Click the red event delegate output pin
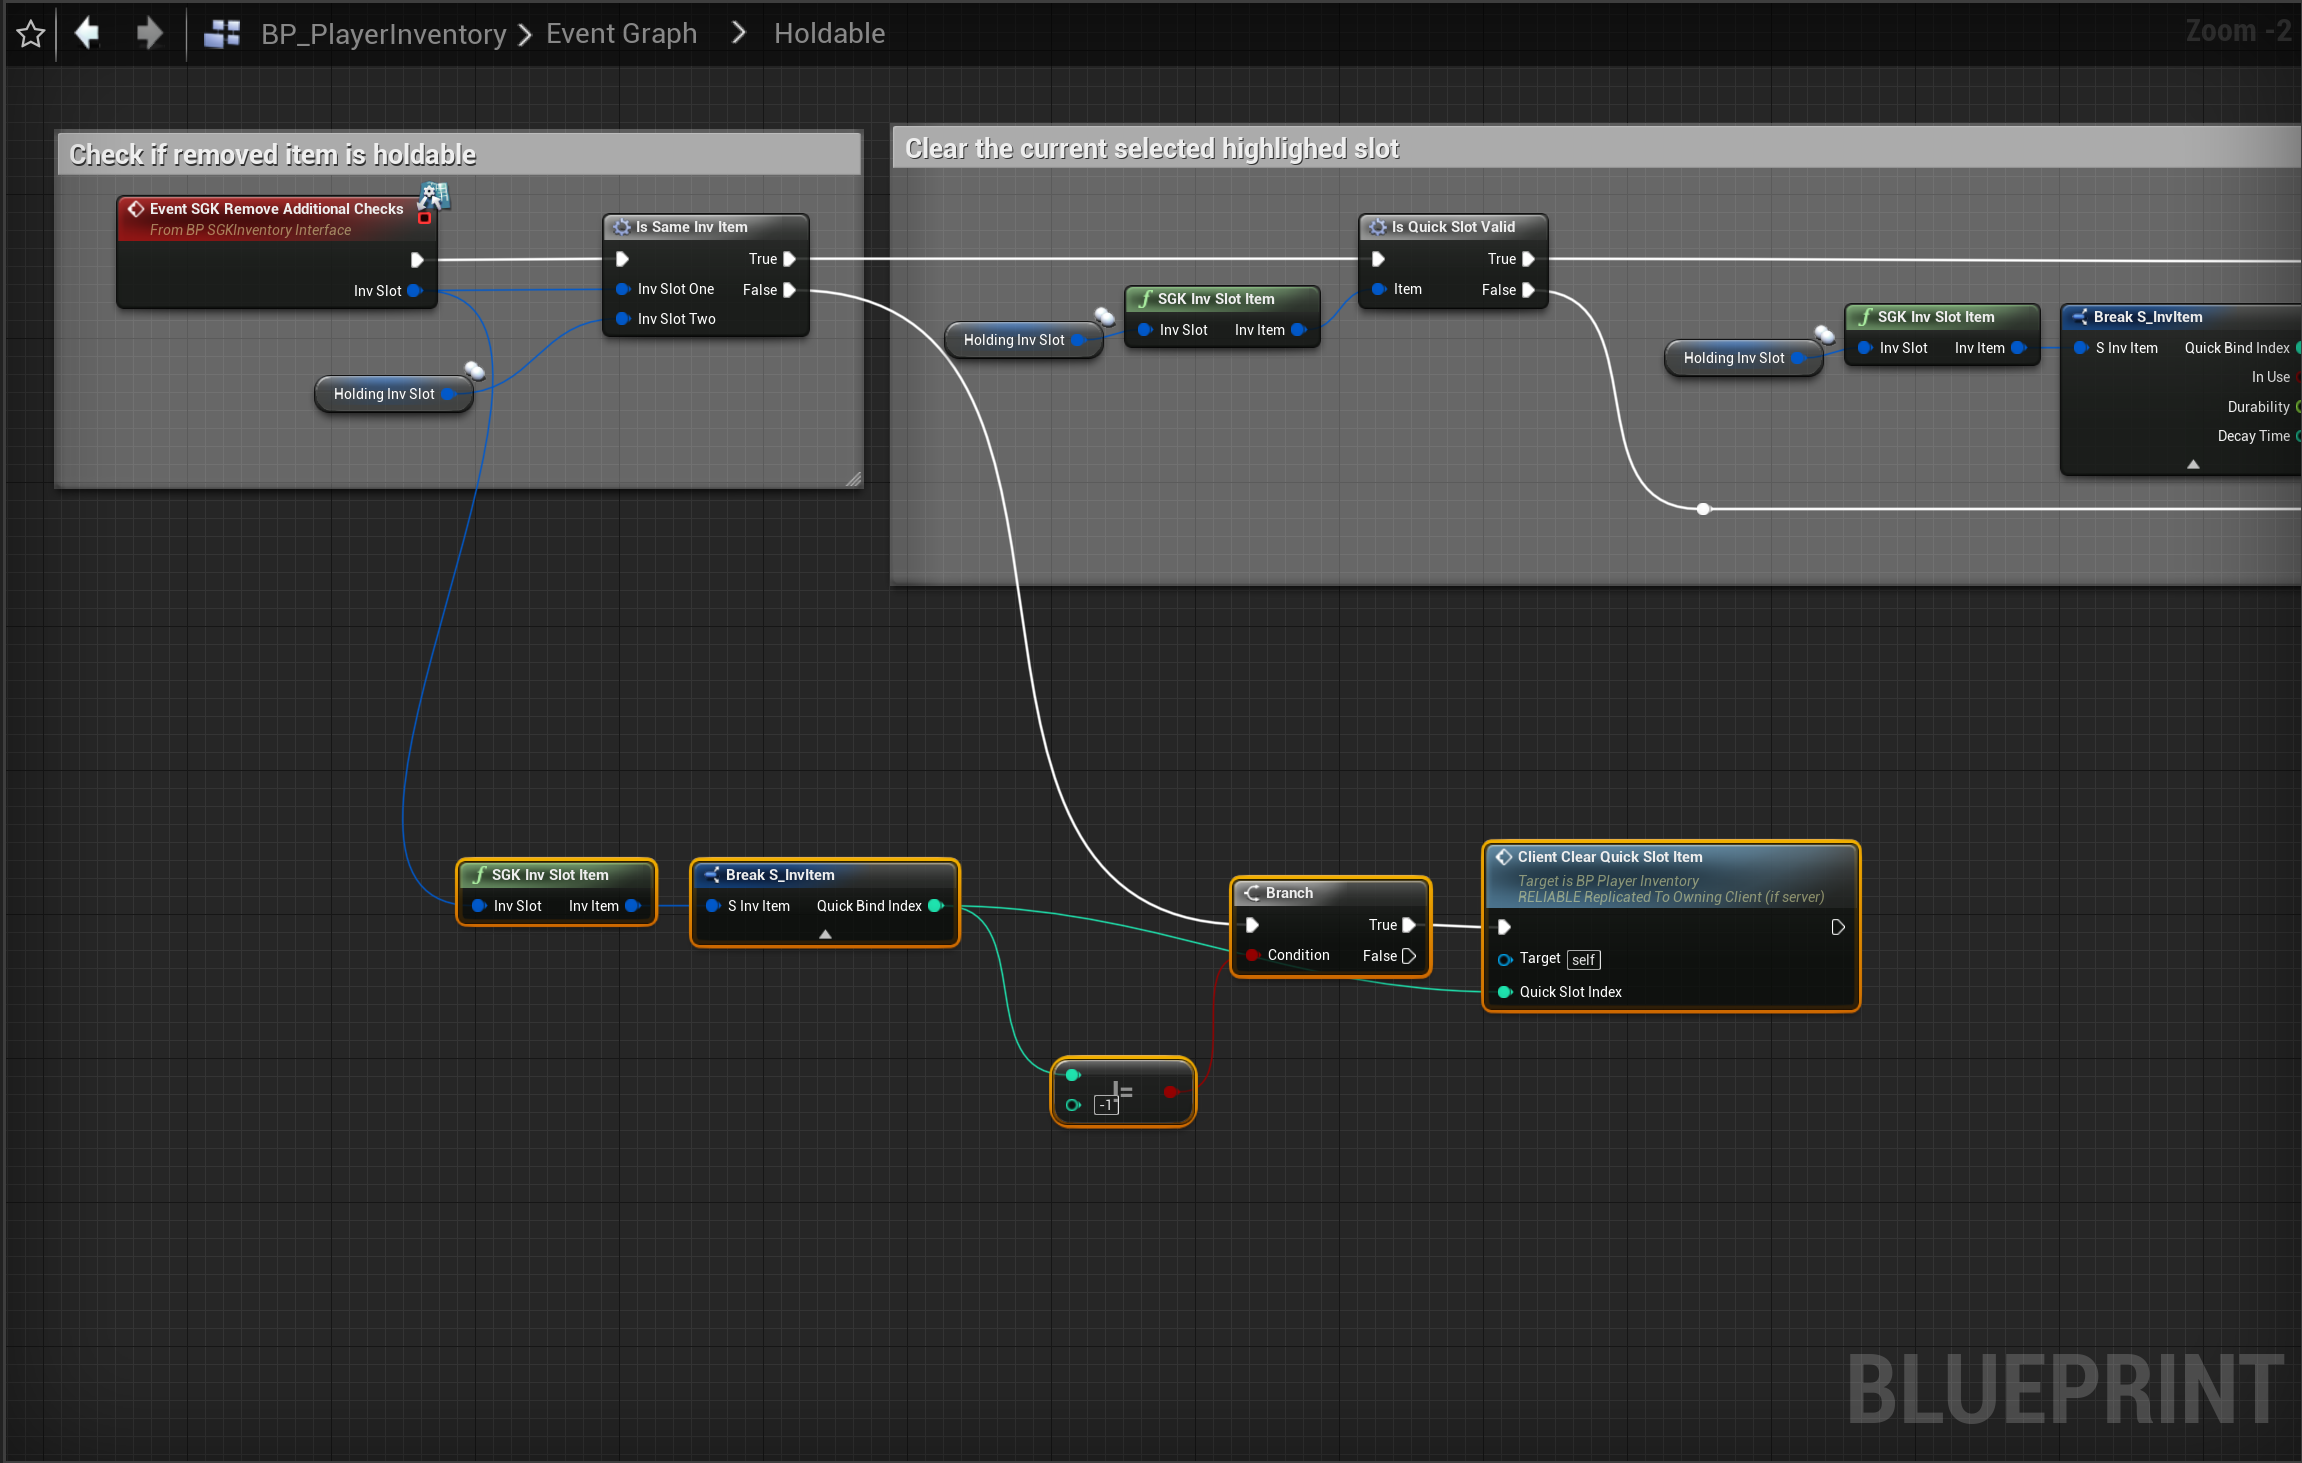2302x1463 pixels. tap(424, 218)
